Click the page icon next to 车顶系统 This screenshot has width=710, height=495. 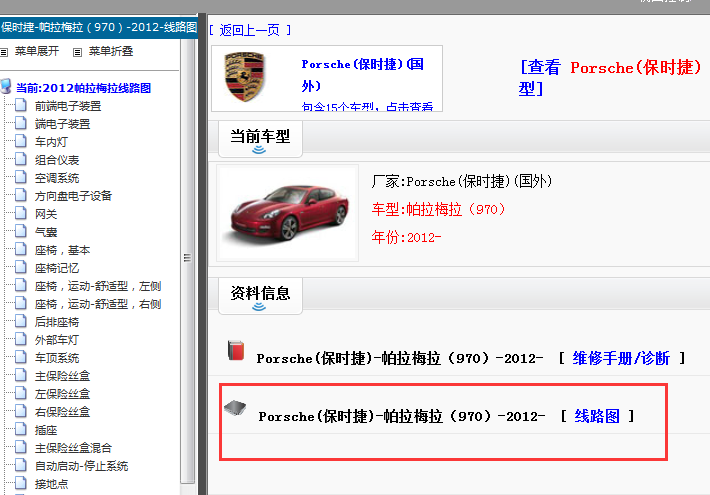pos(20,357)
